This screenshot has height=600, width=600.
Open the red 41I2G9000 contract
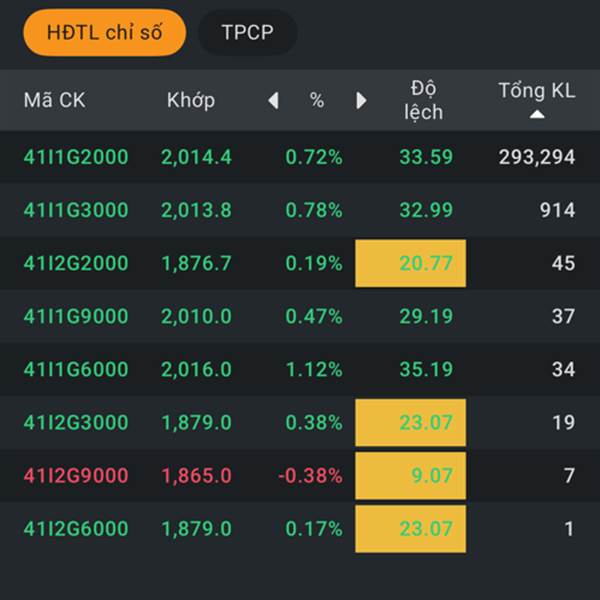(x=76, y=475)
